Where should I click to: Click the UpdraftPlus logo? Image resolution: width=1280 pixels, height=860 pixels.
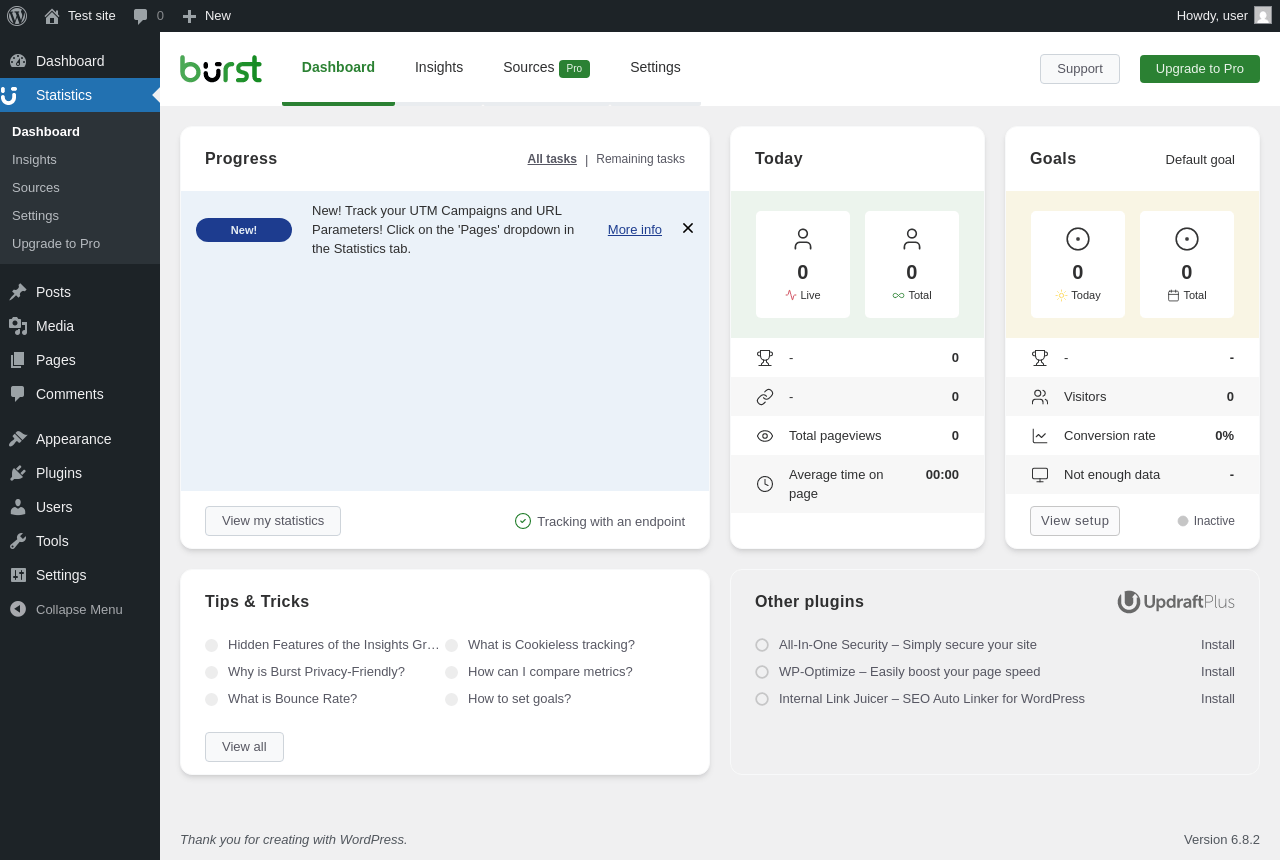point(1176,602)
